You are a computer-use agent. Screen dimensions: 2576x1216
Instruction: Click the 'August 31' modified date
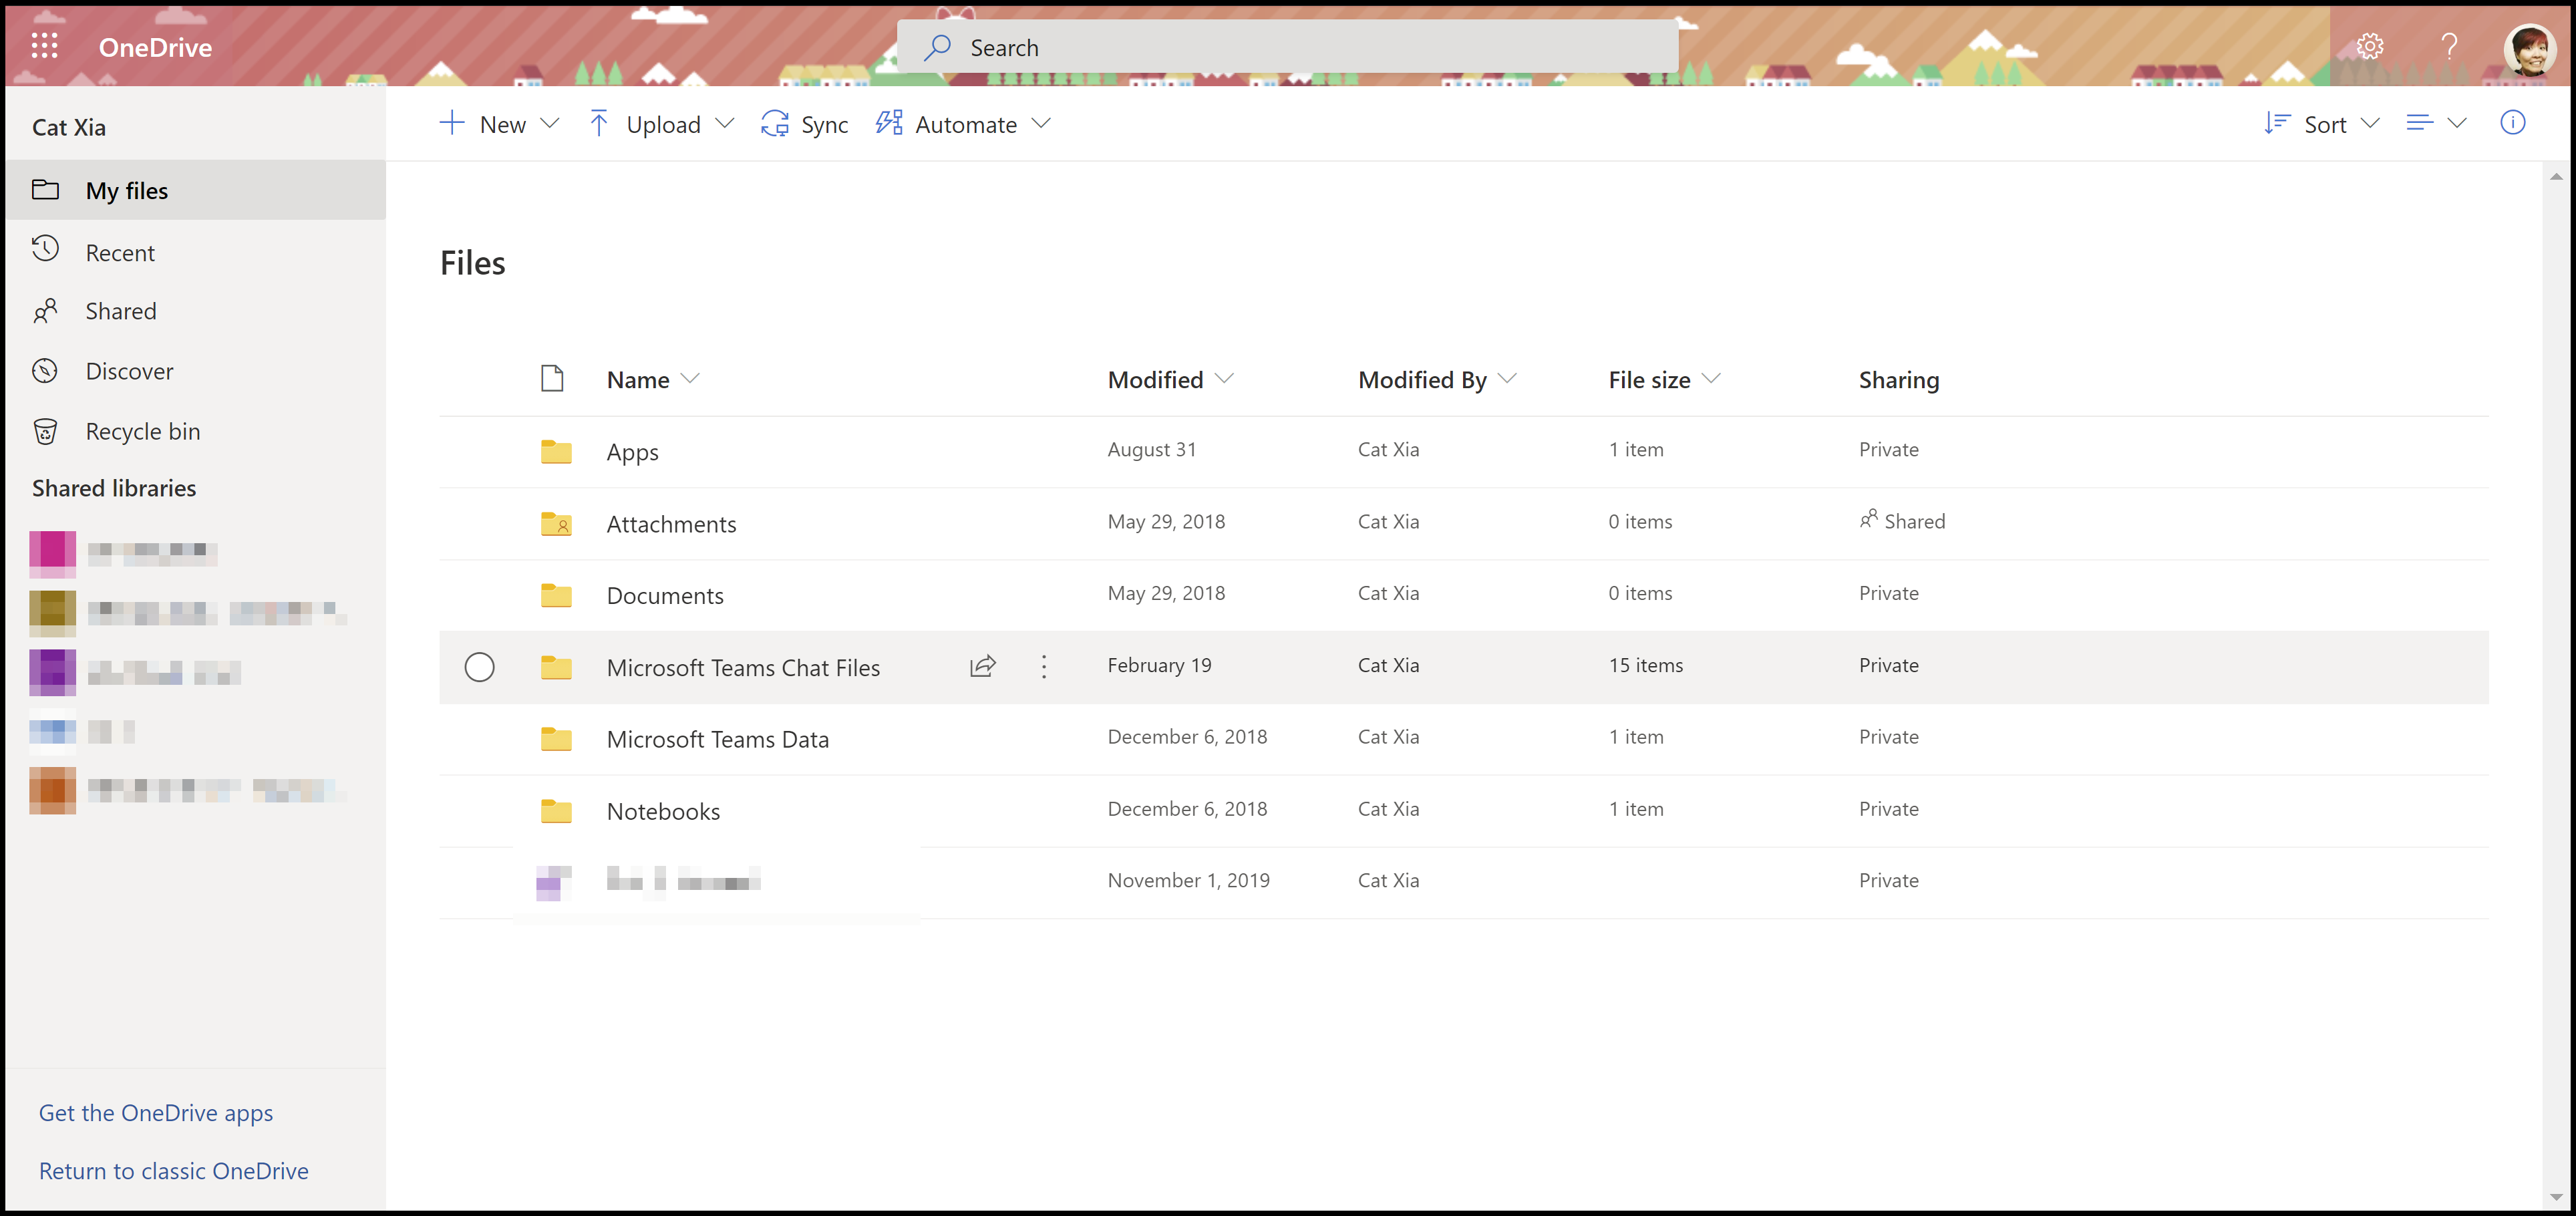[1151, 449]
